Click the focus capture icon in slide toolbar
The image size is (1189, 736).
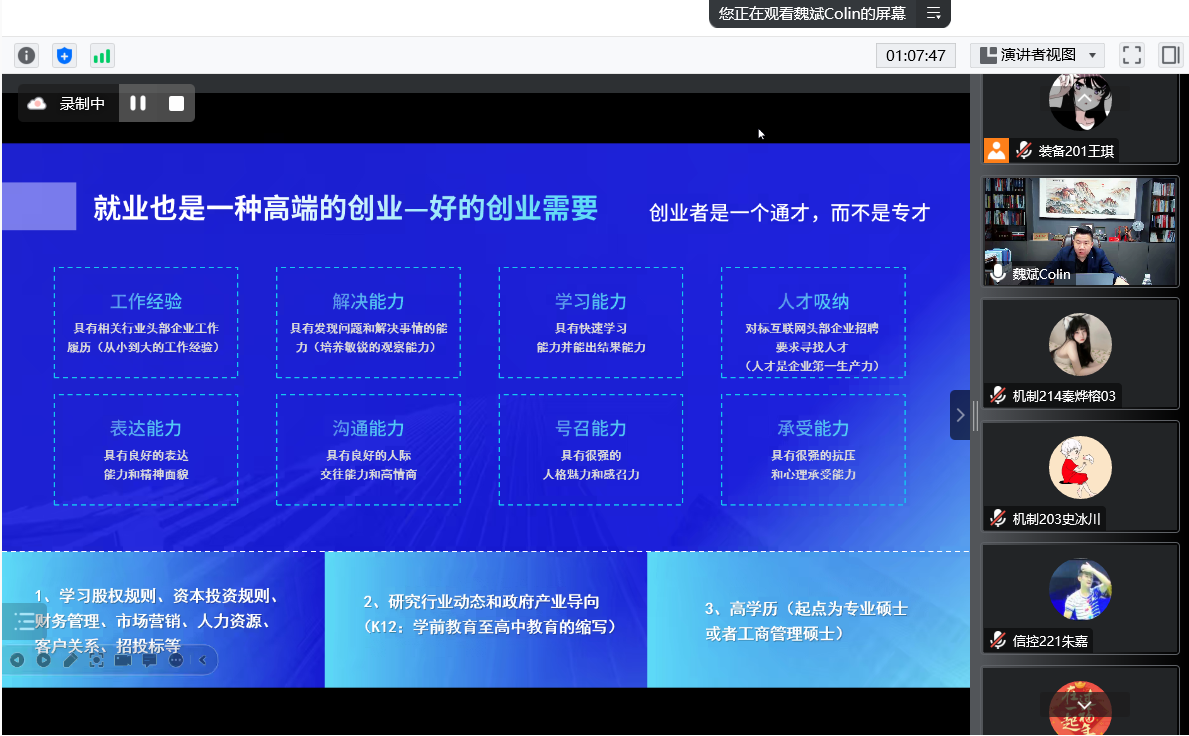point(96,660)
